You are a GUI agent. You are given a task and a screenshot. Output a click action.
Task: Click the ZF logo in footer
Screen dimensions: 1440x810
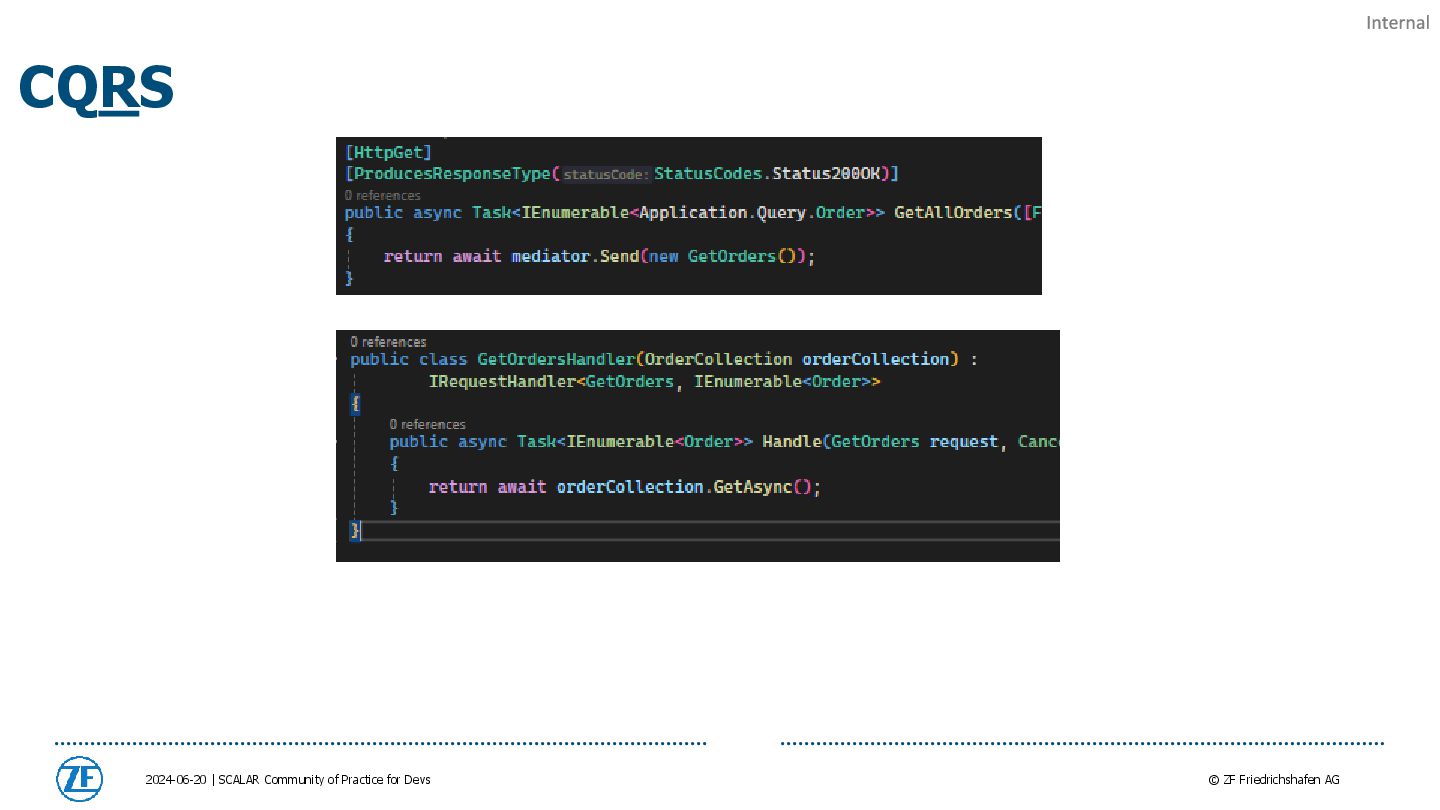(x=79, y=779)
